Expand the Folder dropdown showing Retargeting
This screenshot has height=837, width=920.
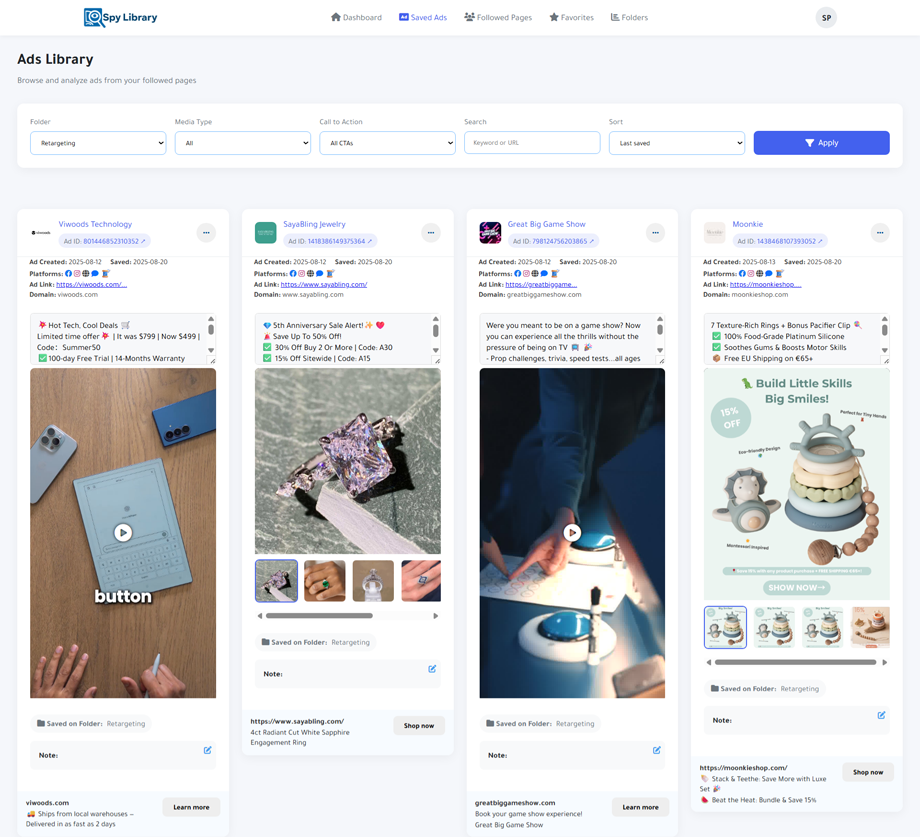98,143
